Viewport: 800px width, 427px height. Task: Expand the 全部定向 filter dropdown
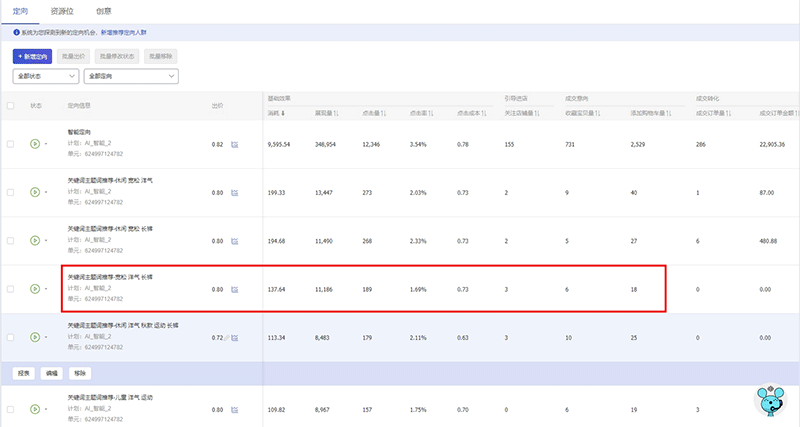(130, 76)
